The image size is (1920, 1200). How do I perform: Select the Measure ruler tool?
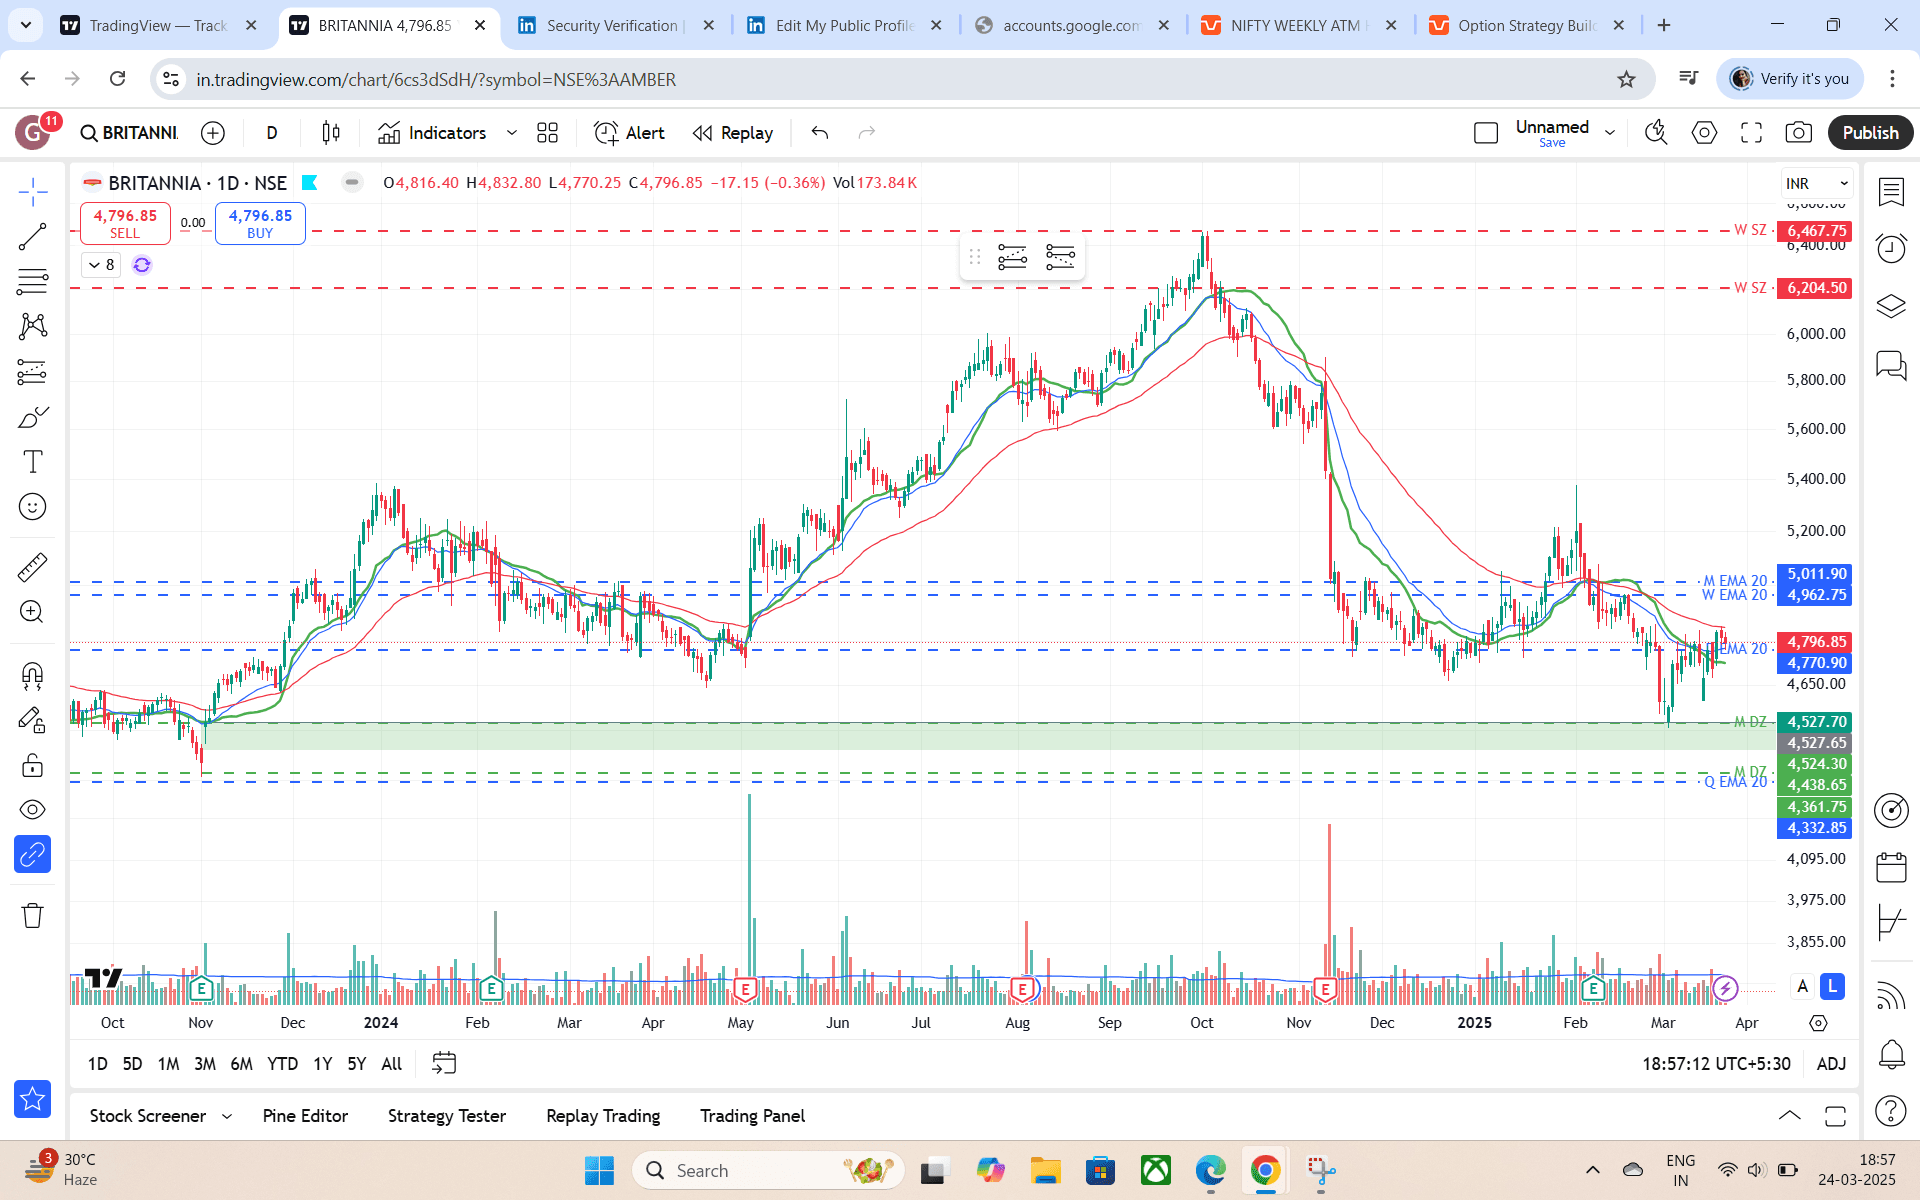click(33, 567)
